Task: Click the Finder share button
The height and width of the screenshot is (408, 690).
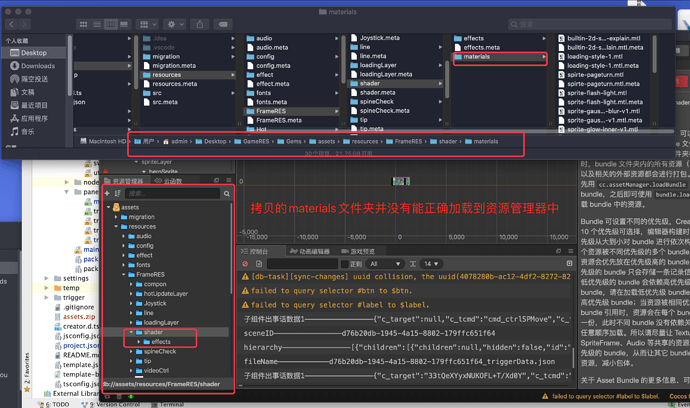Action: pos(200,24)
